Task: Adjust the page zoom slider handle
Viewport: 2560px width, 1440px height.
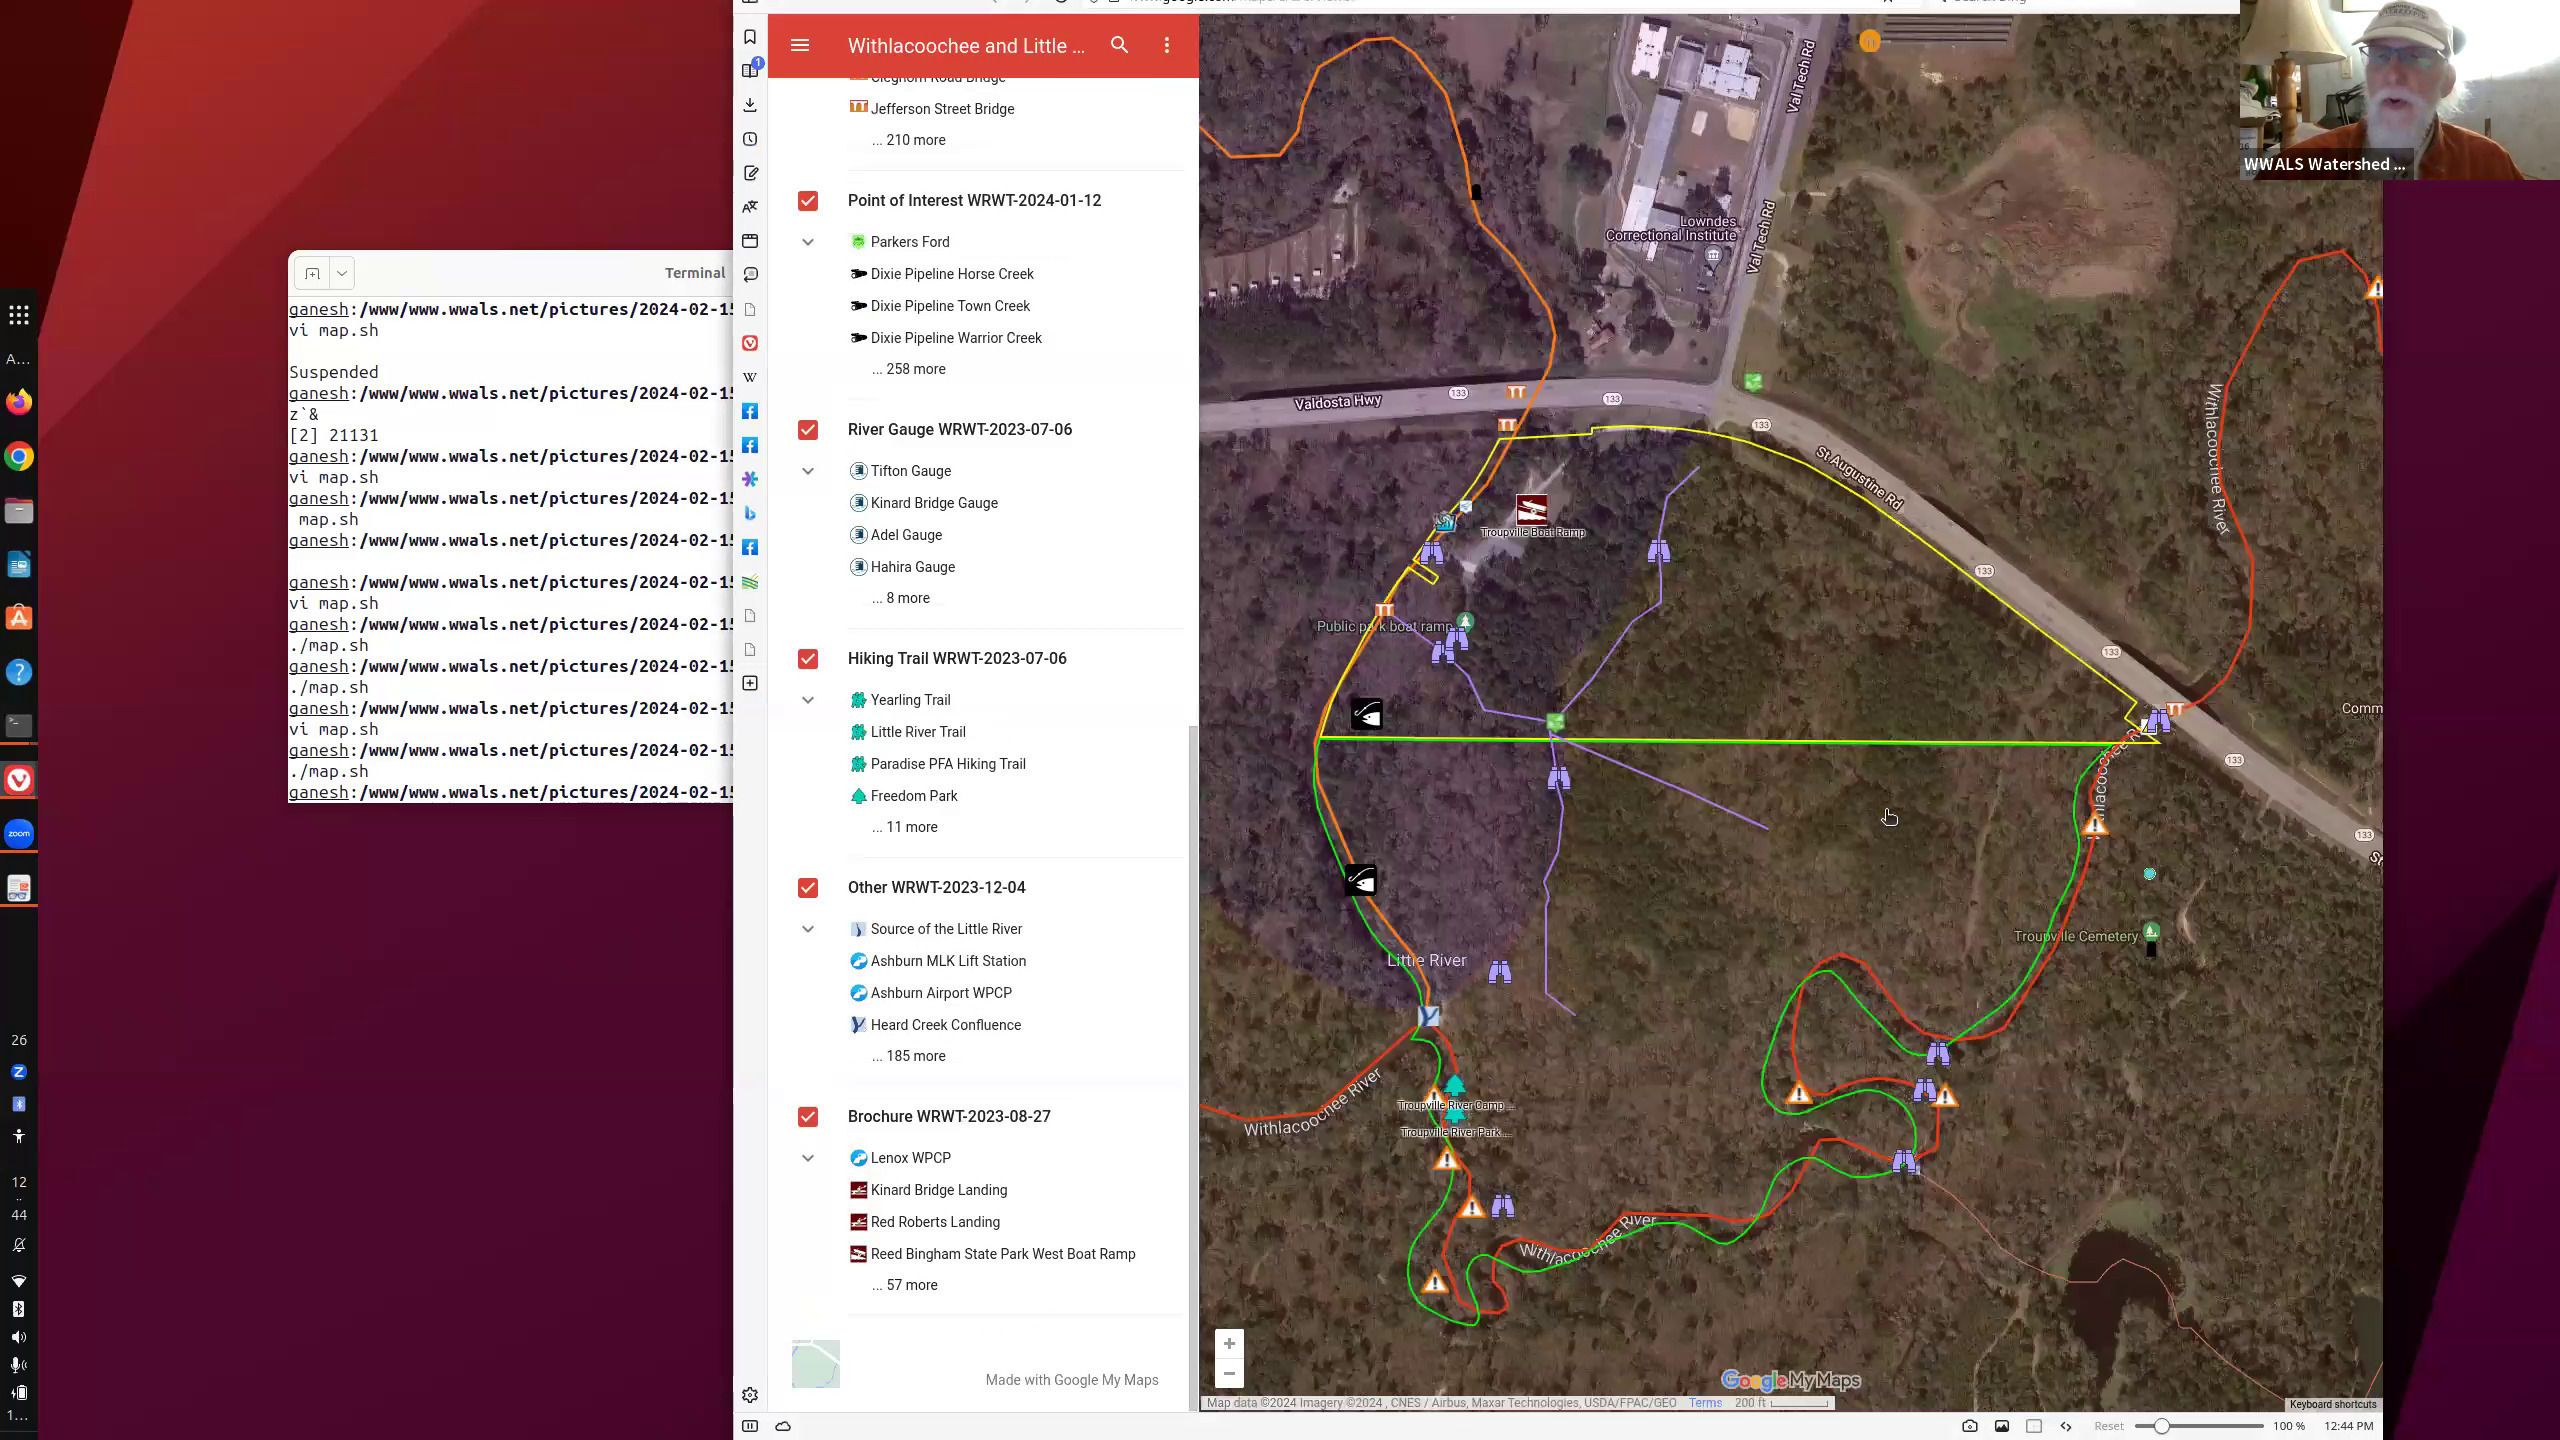Action: click(x=2161, y=1426)
